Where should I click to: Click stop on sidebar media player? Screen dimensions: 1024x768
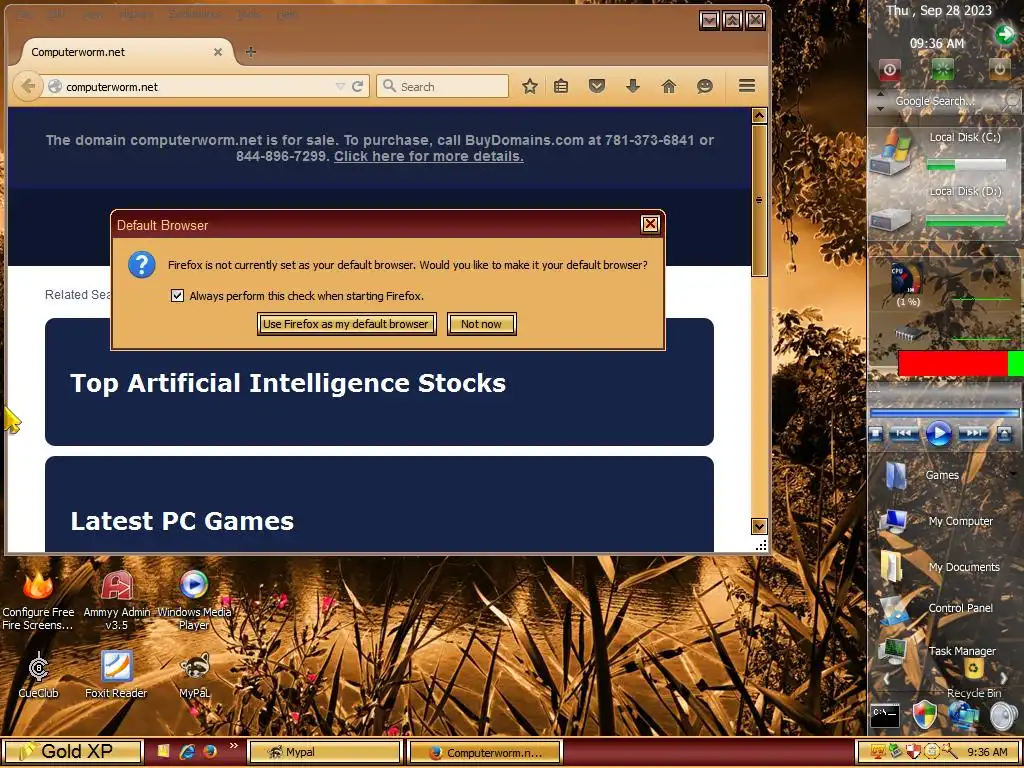click(877, 433)
